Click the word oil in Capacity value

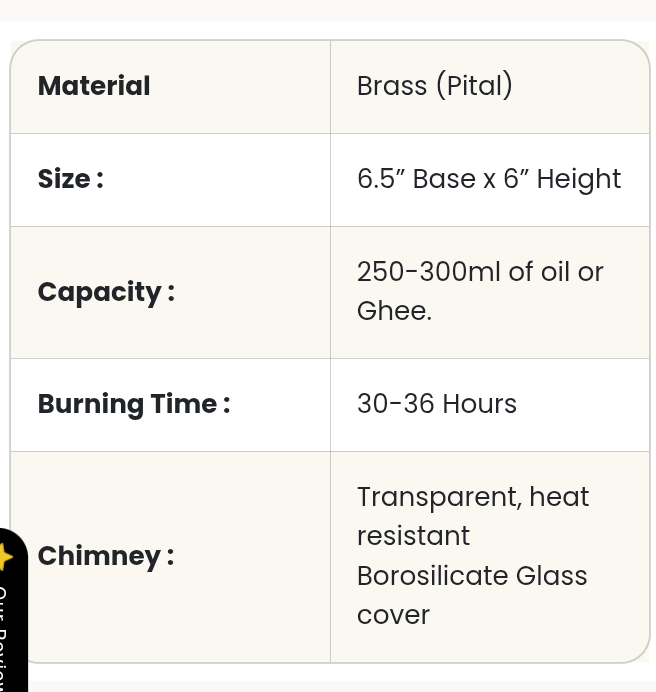coord(555,272)
